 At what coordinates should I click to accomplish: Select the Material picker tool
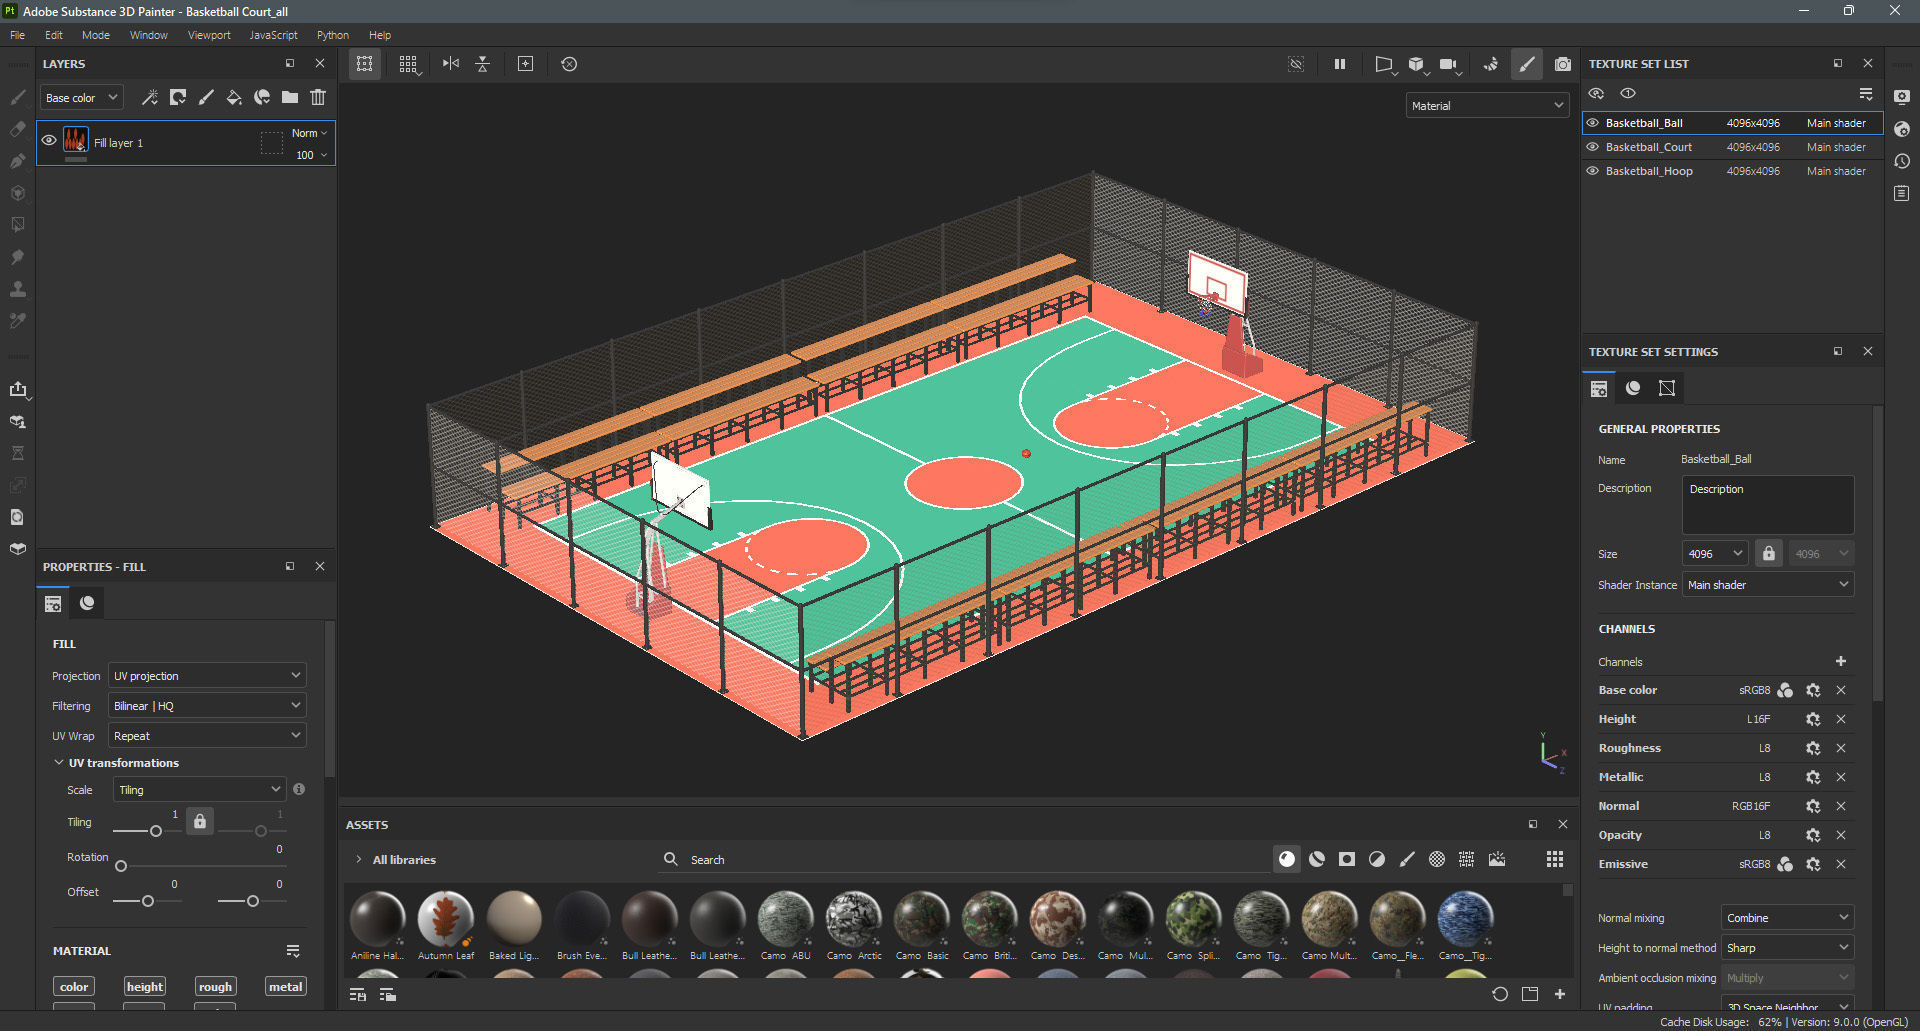17,321
